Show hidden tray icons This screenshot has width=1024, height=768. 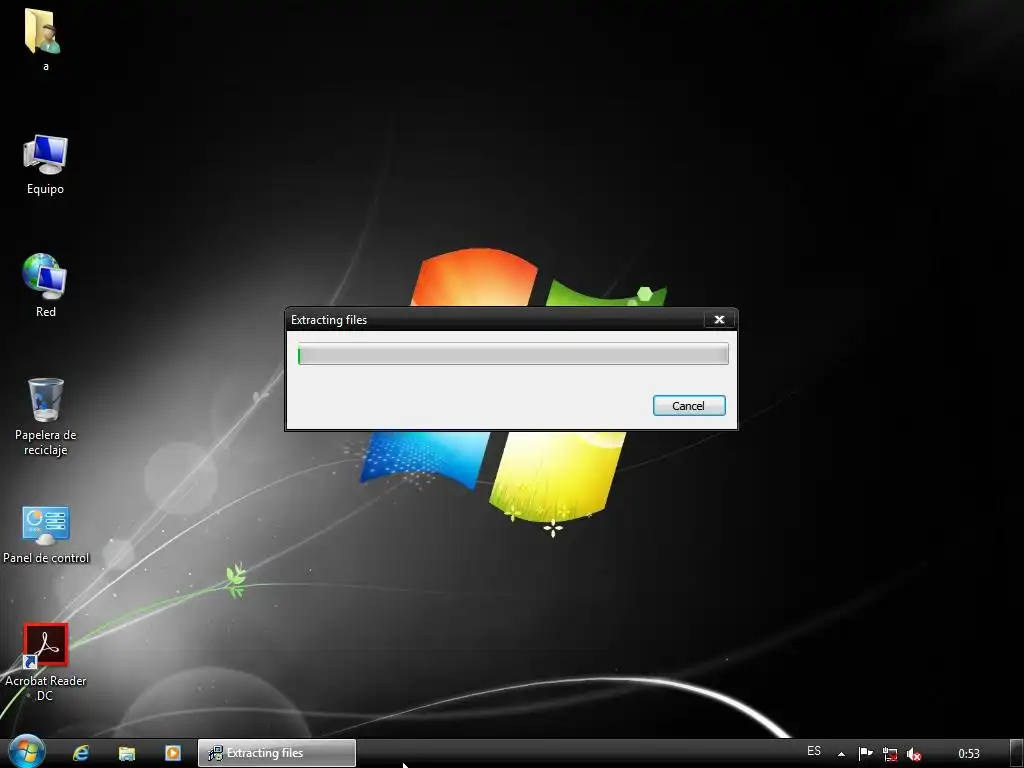click(841, 754)
